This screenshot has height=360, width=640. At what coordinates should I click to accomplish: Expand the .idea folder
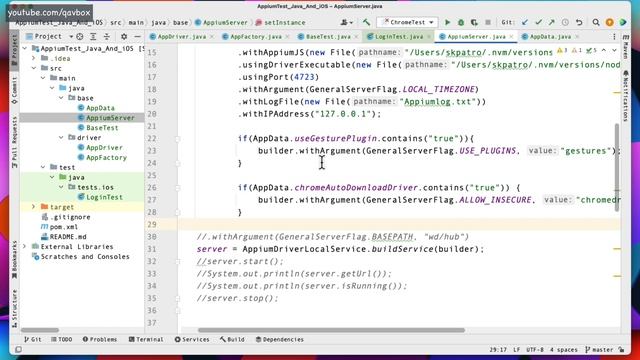[x=34, y=58]
